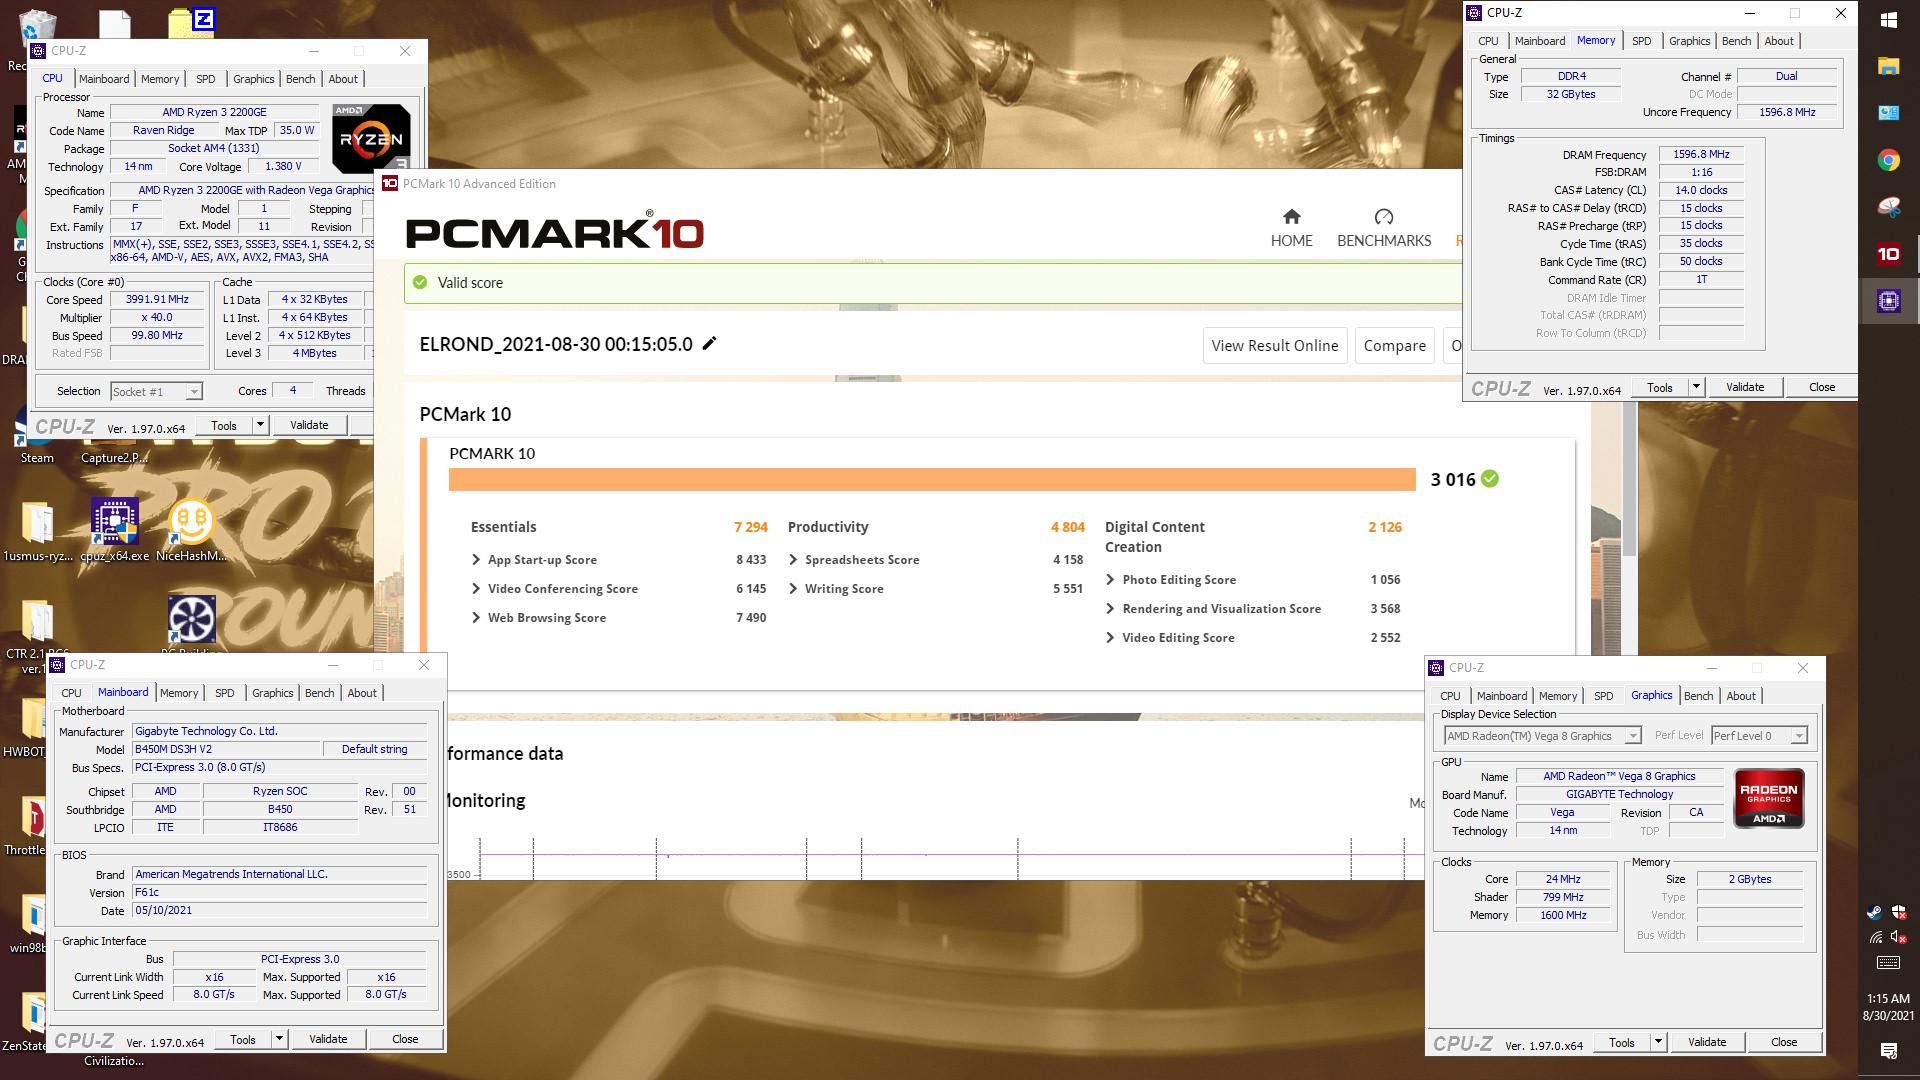Open the Socket #1 selection dropdown

(157, 392)
